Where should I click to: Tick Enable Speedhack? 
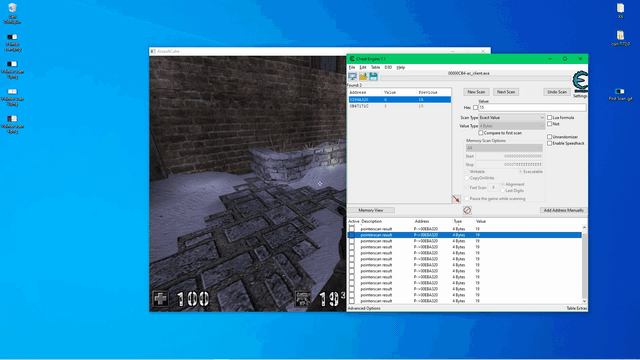click(549, 143)
